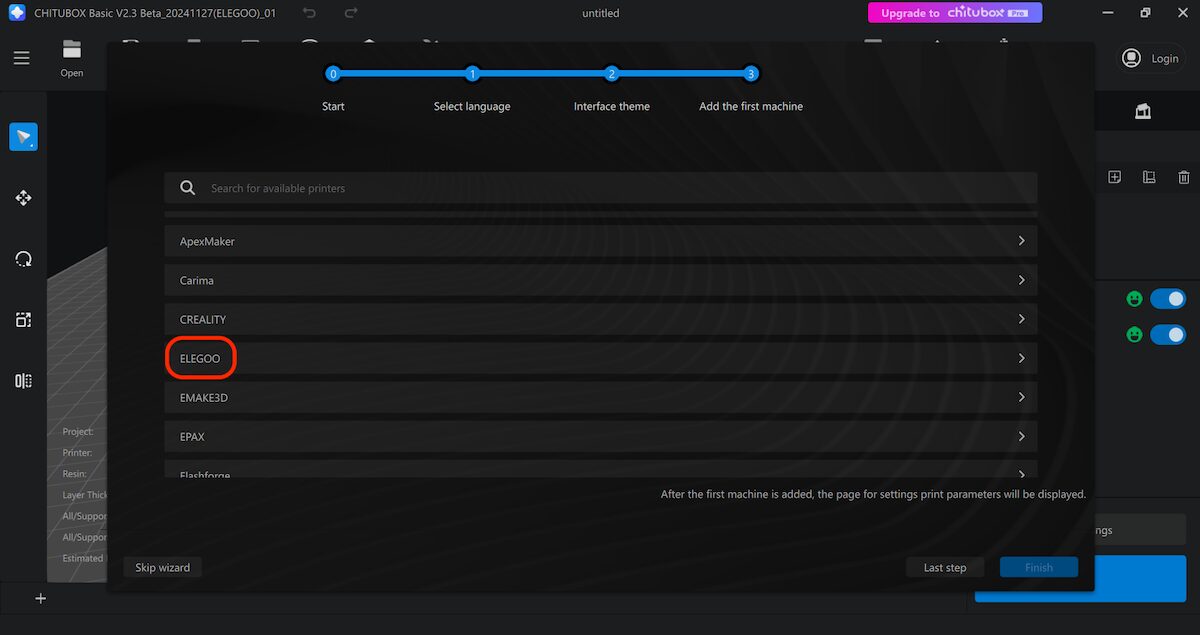Expand the ELEGOO printer brand
This screenshot has height=635, width=1200.
coord(601,358)
